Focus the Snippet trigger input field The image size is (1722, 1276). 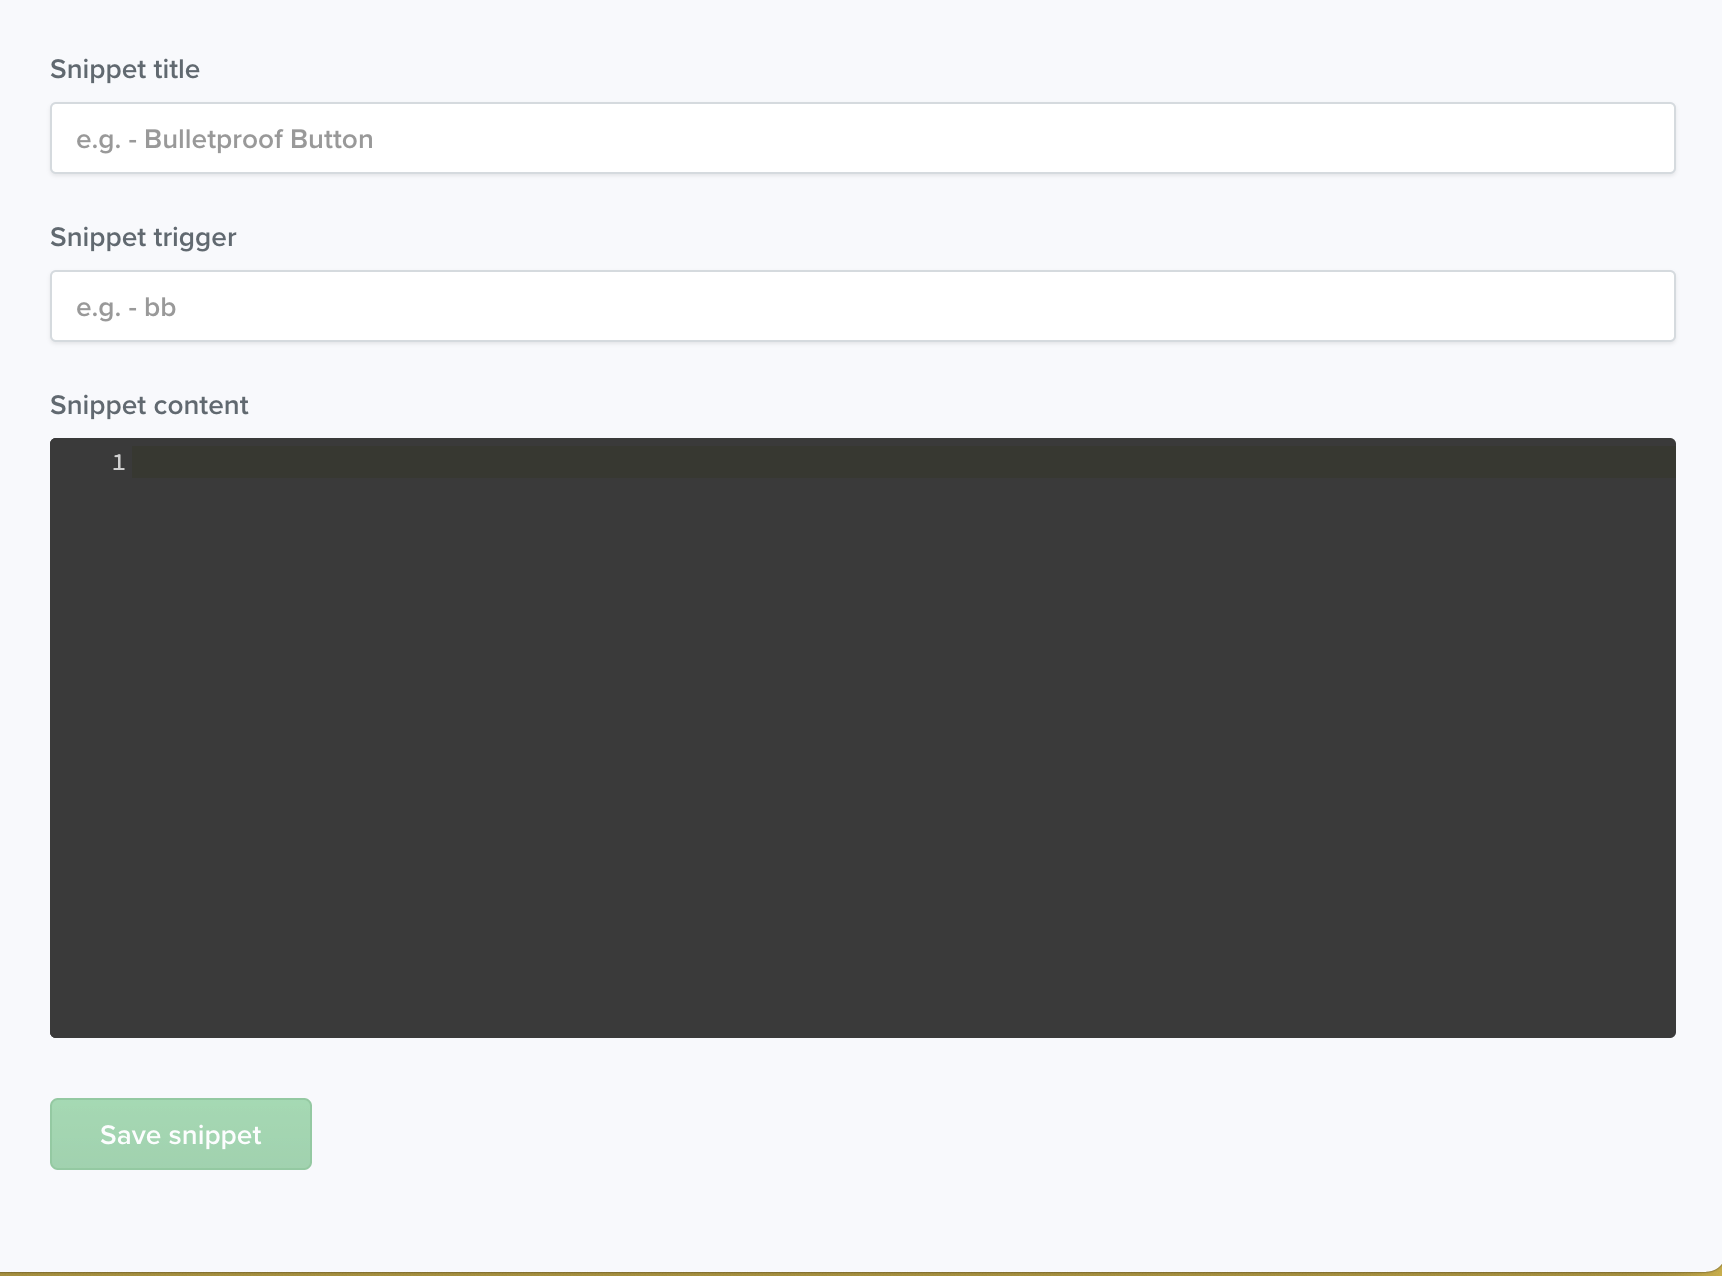(x=862, y=306)
